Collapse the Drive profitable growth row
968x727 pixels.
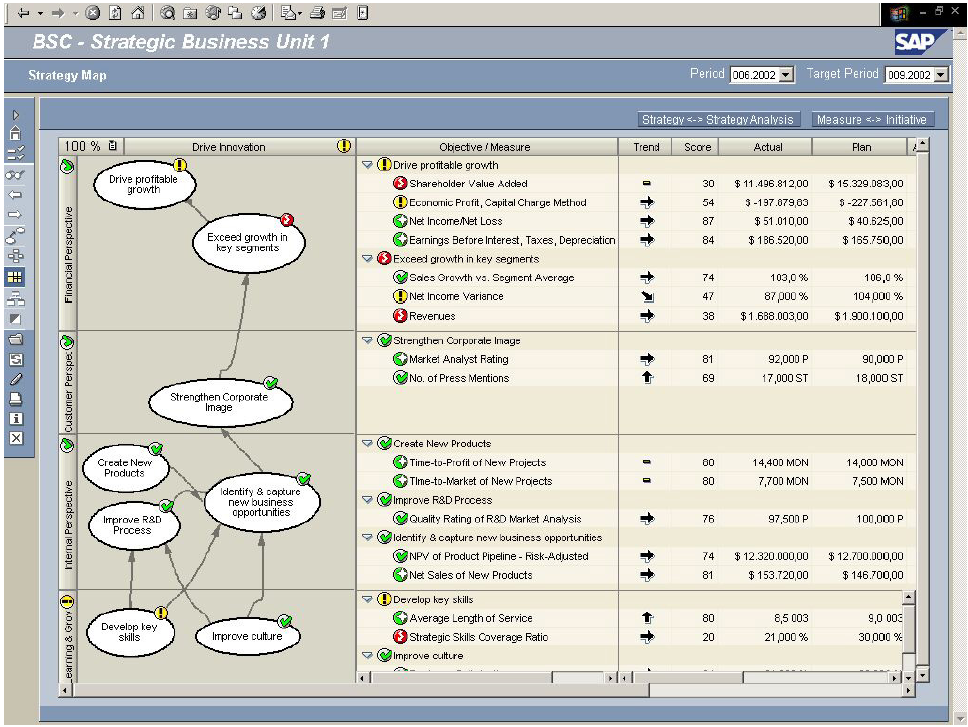click(367, 165)
